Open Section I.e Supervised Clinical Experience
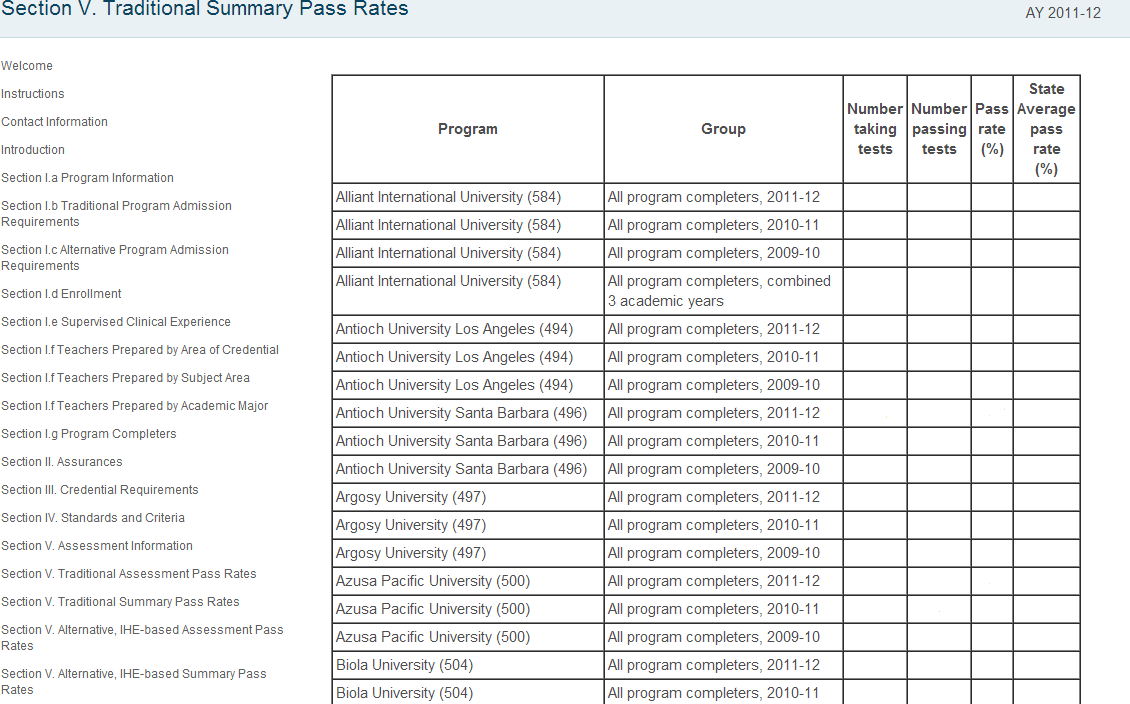 tap(116, 322)
